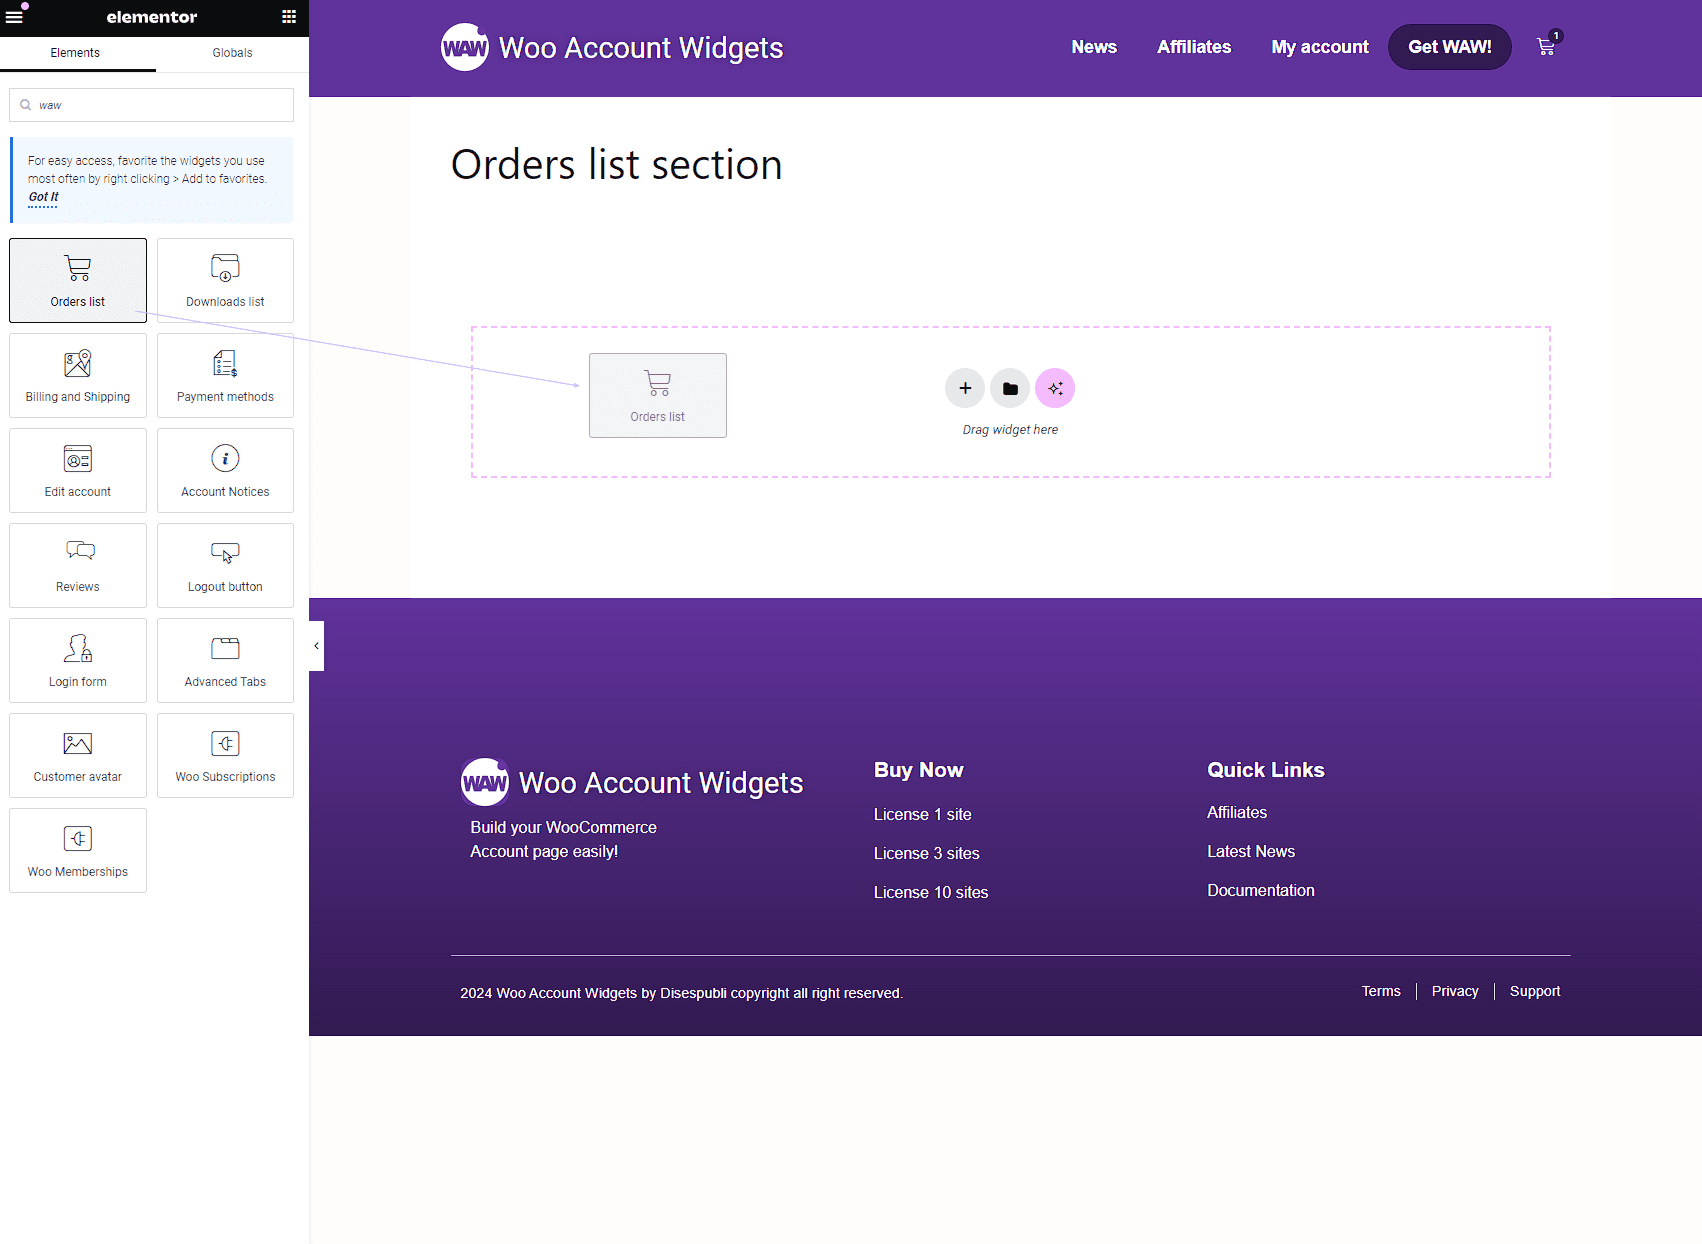This screenshot has height=1244, width=1702.
Task: Click the WAW logo in the header
Action: point(465,47)
